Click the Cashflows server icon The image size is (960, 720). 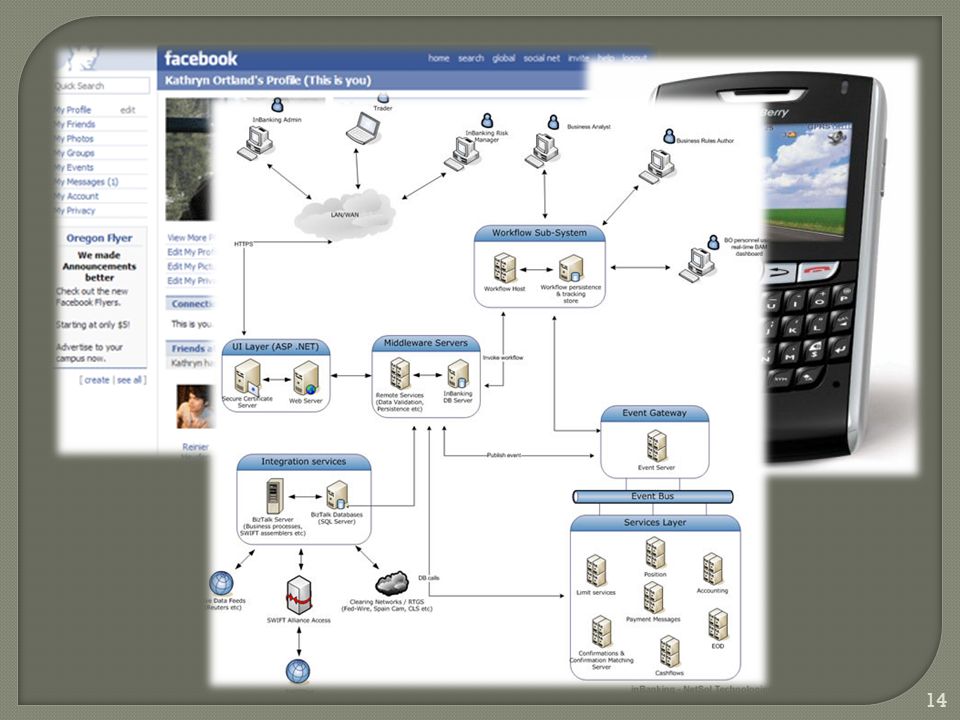click(669, 652)
